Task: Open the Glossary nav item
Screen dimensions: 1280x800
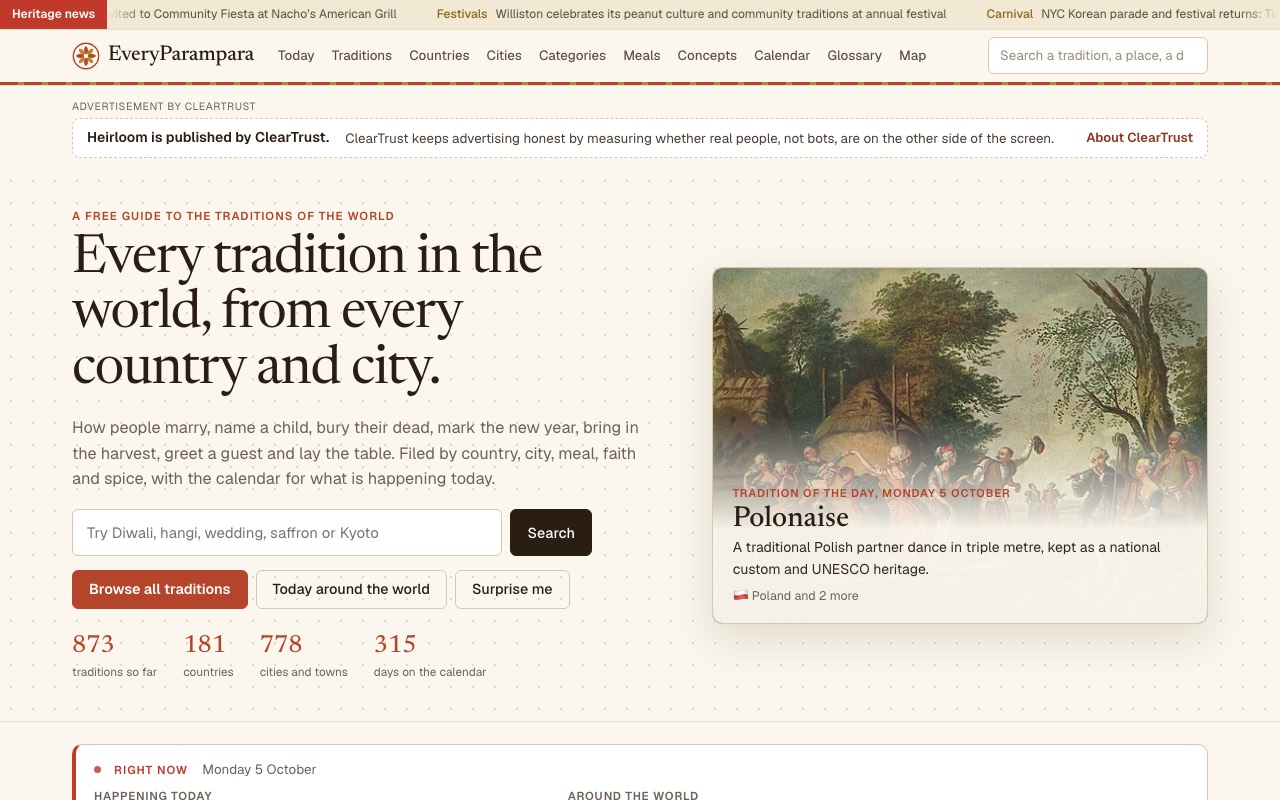Action: click(855, 56)
